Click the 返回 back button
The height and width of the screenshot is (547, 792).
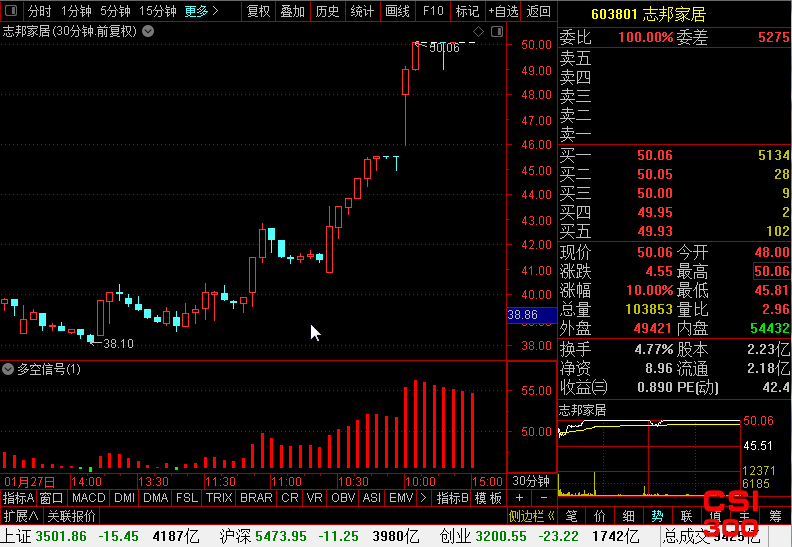[538, 11]
